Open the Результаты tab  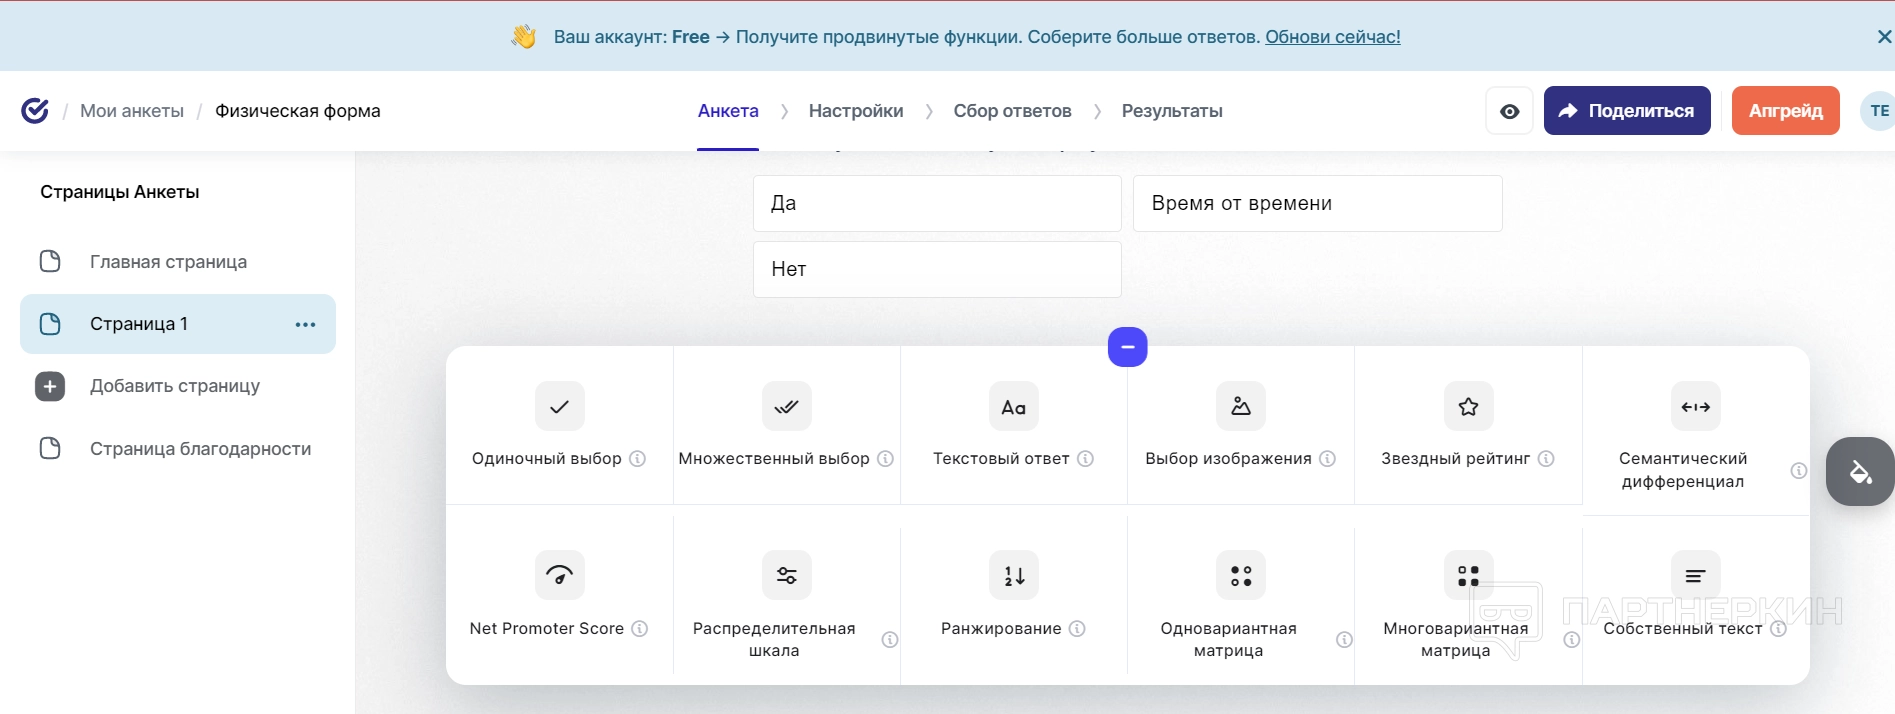[1171, 111]
